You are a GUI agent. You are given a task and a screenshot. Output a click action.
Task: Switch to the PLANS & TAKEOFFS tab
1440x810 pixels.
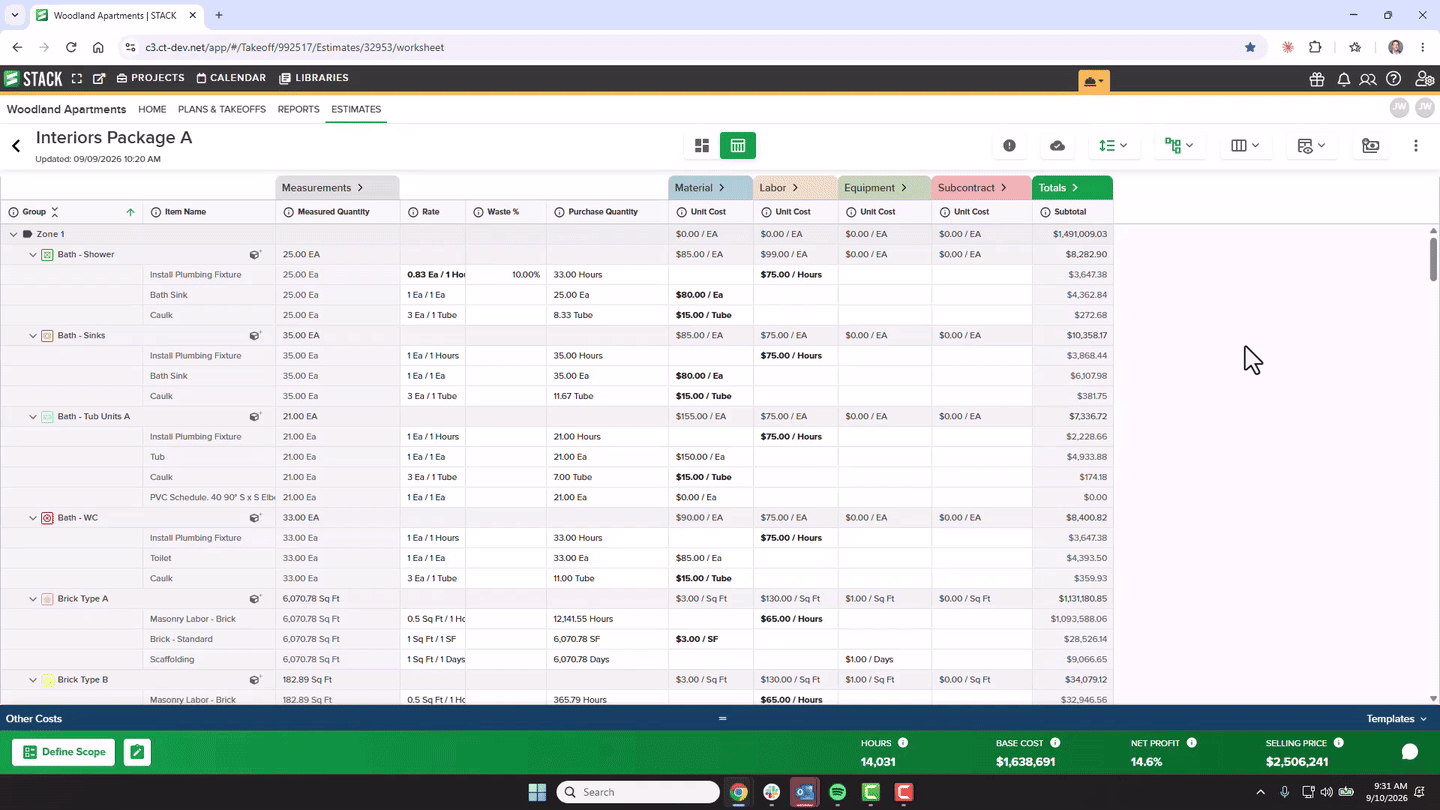[222, 109]
